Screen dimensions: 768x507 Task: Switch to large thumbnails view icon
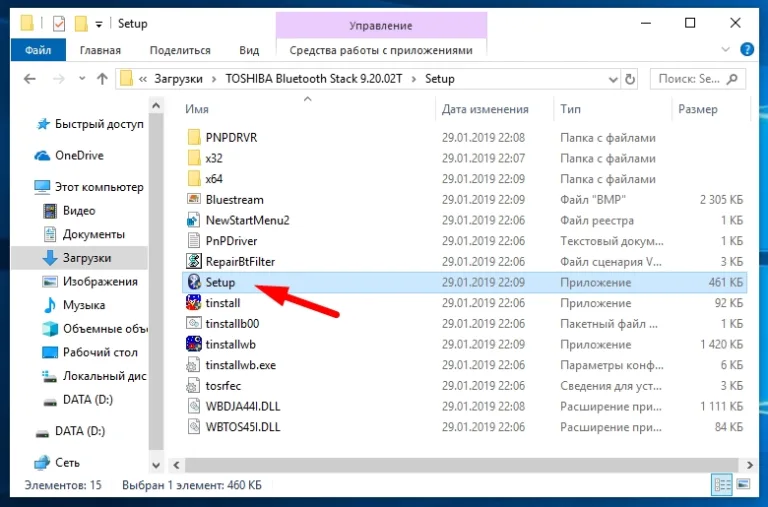(x=744, y=484)
